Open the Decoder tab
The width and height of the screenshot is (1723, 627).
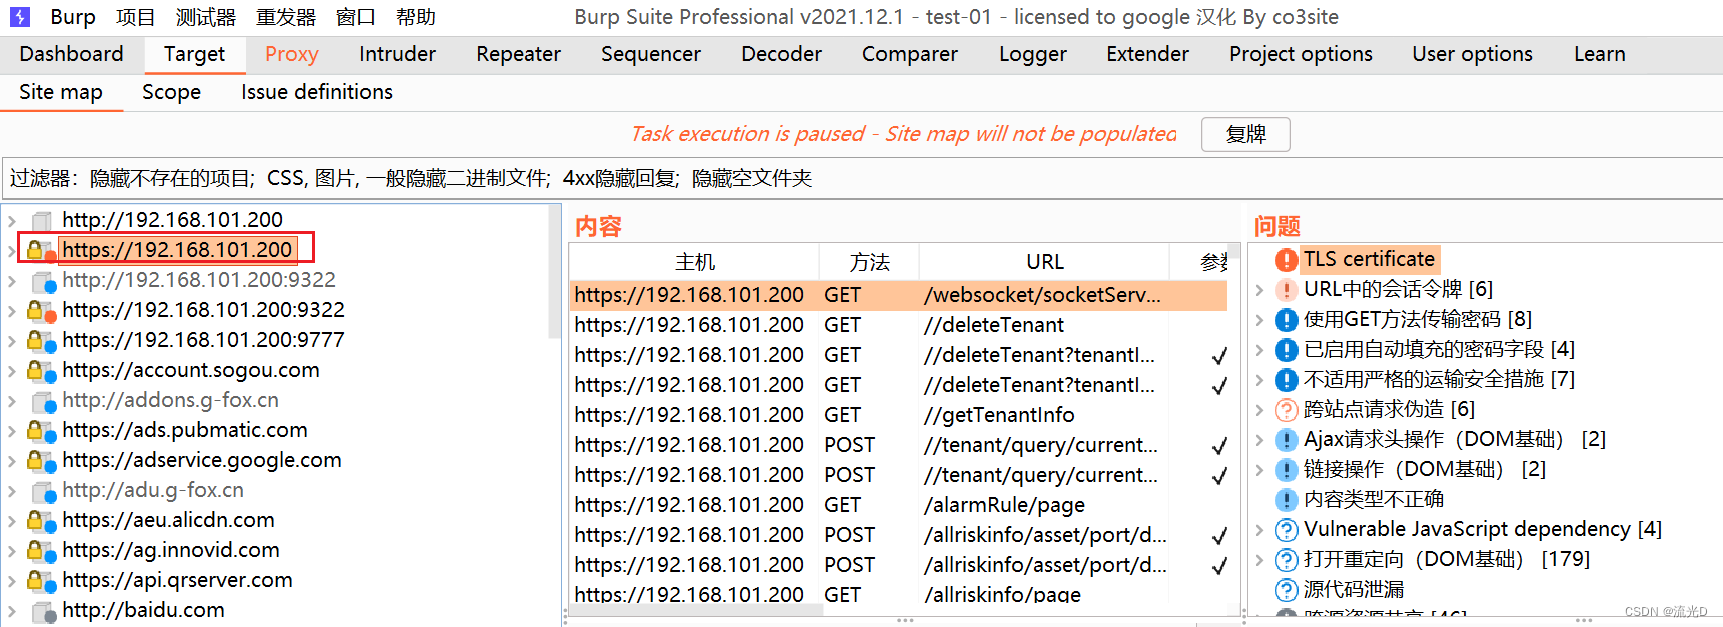click(x=781, y=54)
